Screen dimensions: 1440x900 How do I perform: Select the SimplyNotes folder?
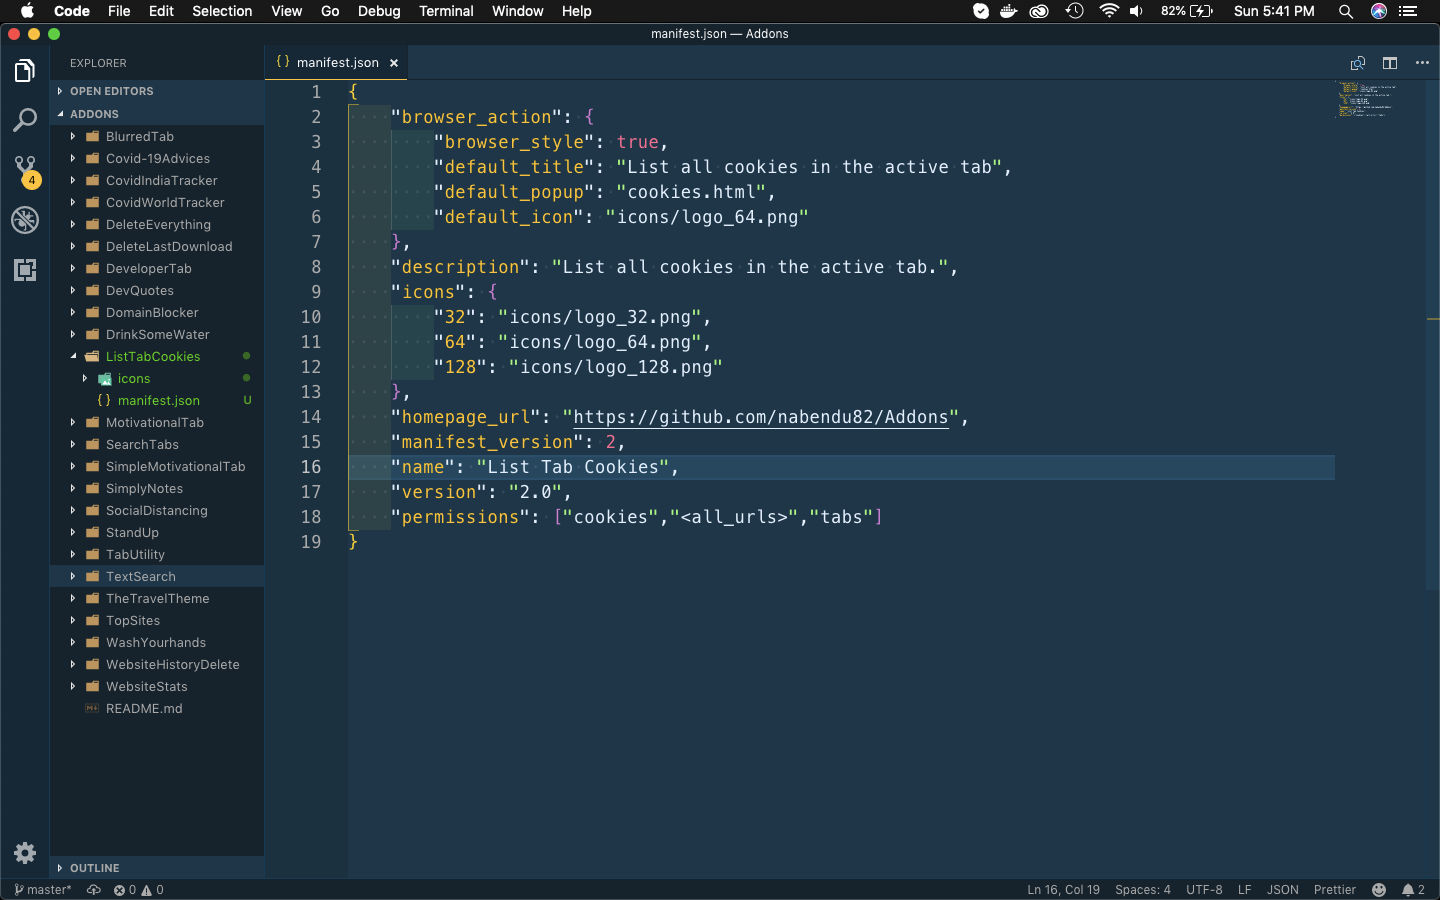157,488
